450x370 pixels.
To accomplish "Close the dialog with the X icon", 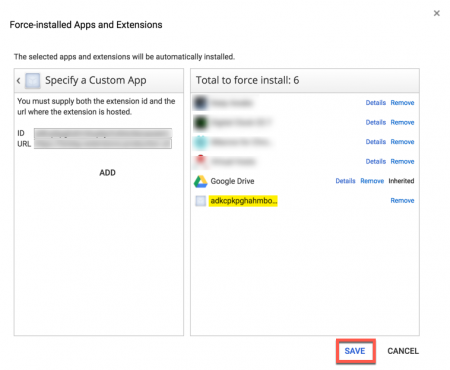I will click(437, 13).
